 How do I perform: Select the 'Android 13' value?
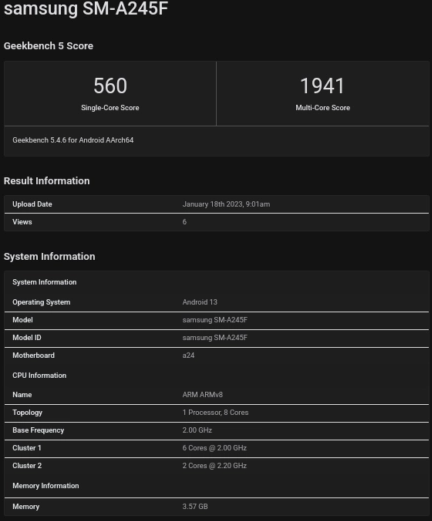pyautogui.click(x=200, y=302)
